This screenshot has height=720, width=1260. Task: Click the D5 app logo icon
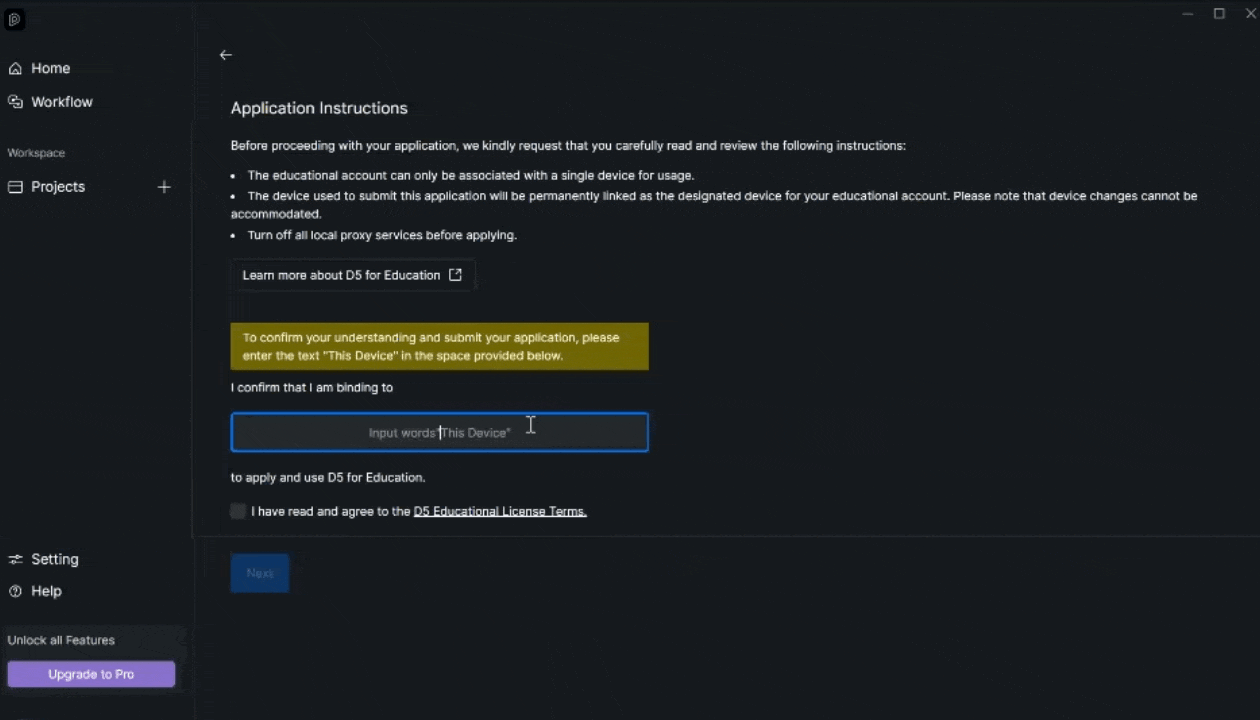(15, 19)
